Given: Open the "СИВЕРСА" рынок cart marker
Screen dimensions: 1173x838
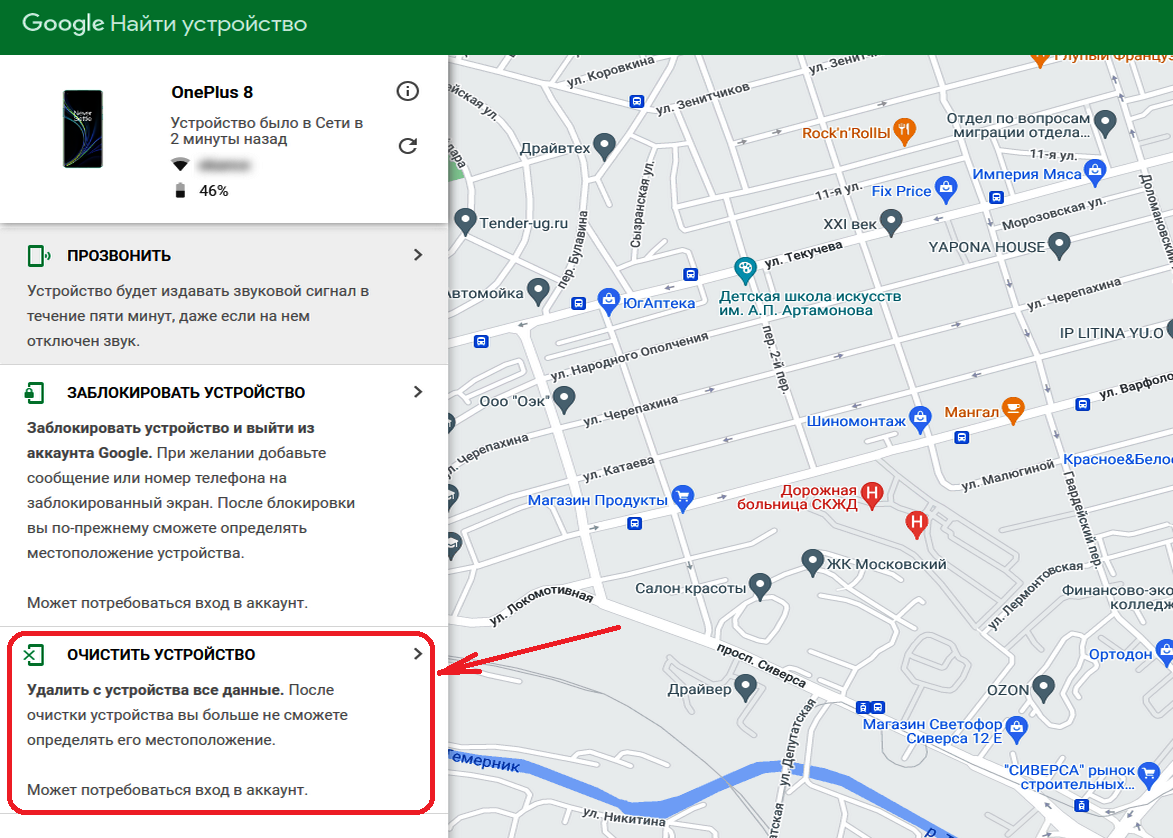Looking at the screenshot, I should tap(1148, 774).
